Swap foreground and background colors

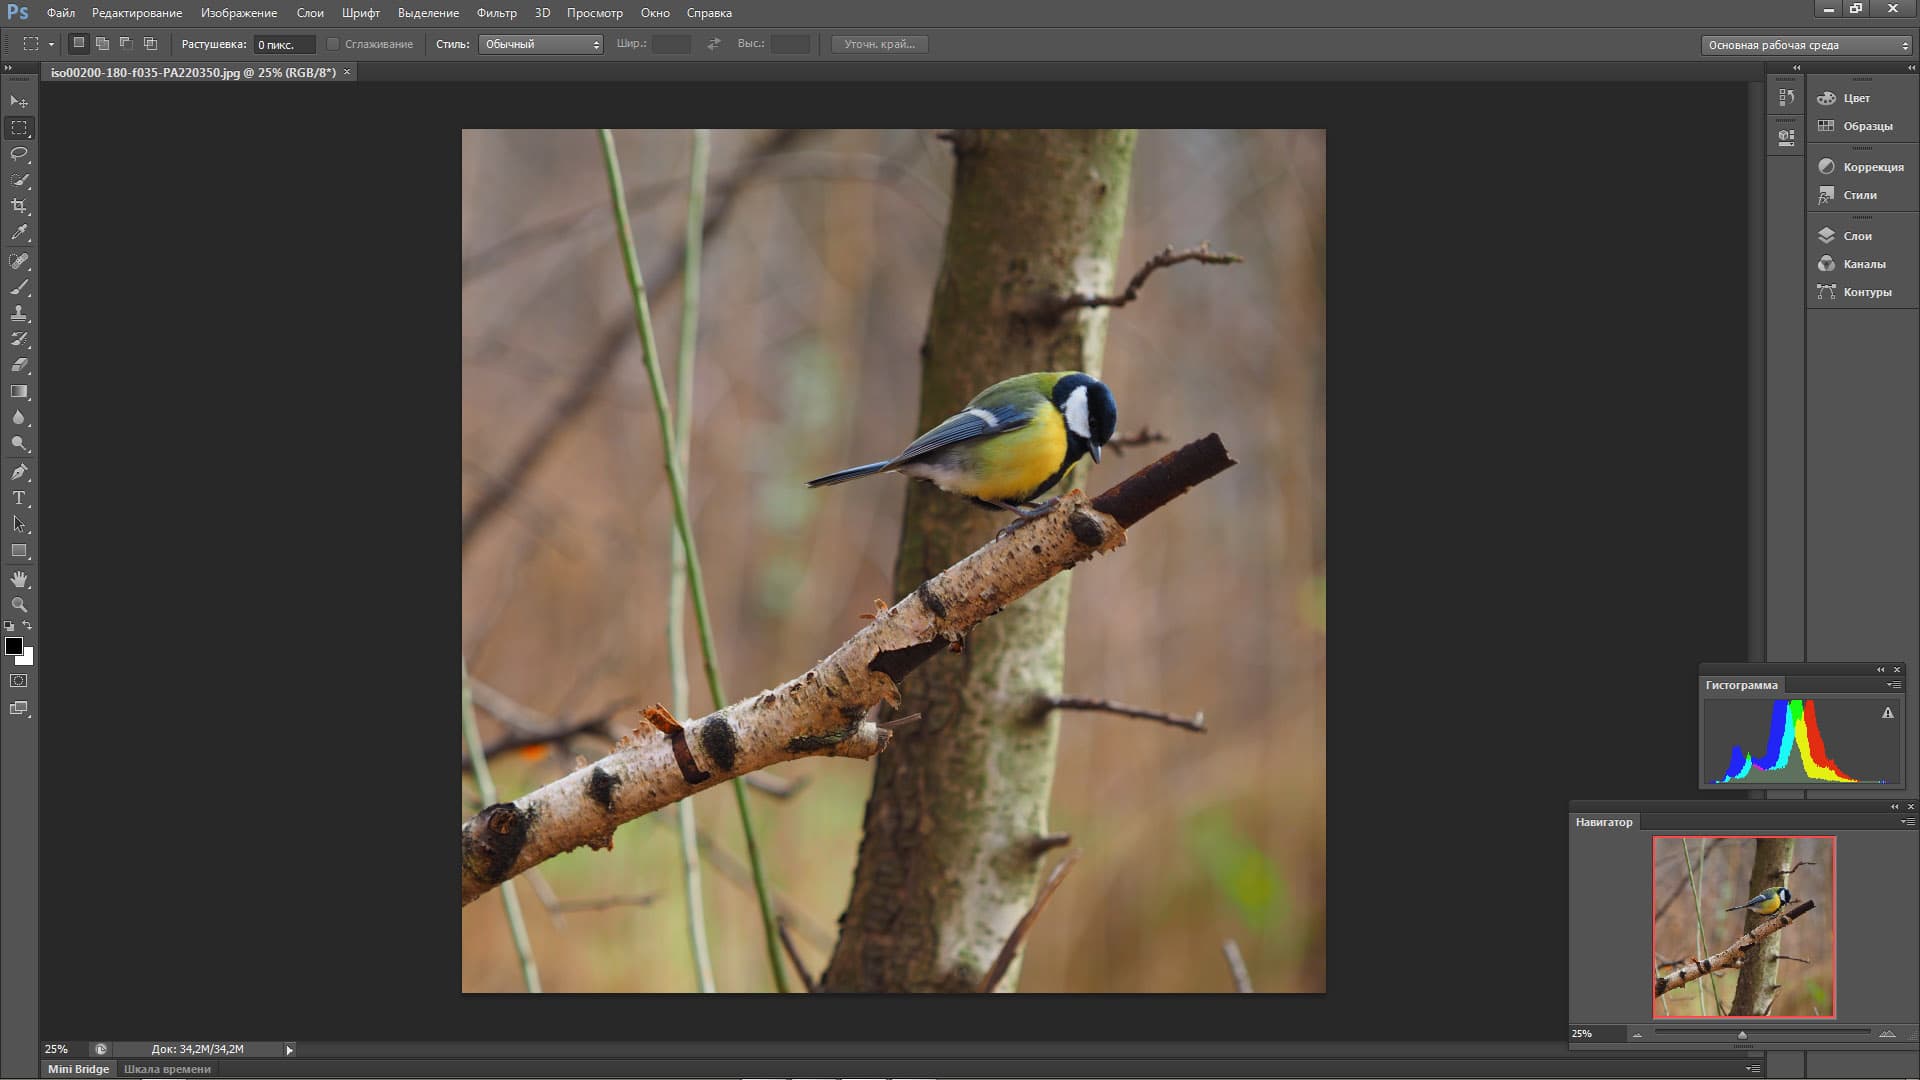tap(28, 626)
